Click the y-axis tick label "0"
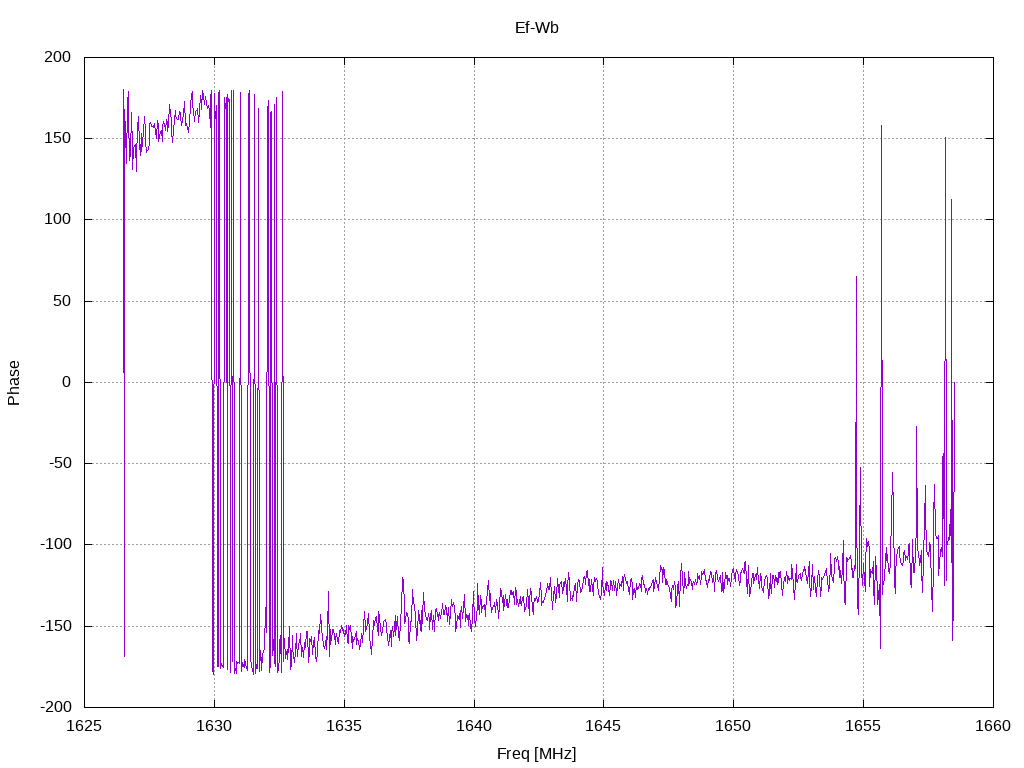The height and width of the screenshot is (768, 1024). pyautogui.click(x=67, y=382)
